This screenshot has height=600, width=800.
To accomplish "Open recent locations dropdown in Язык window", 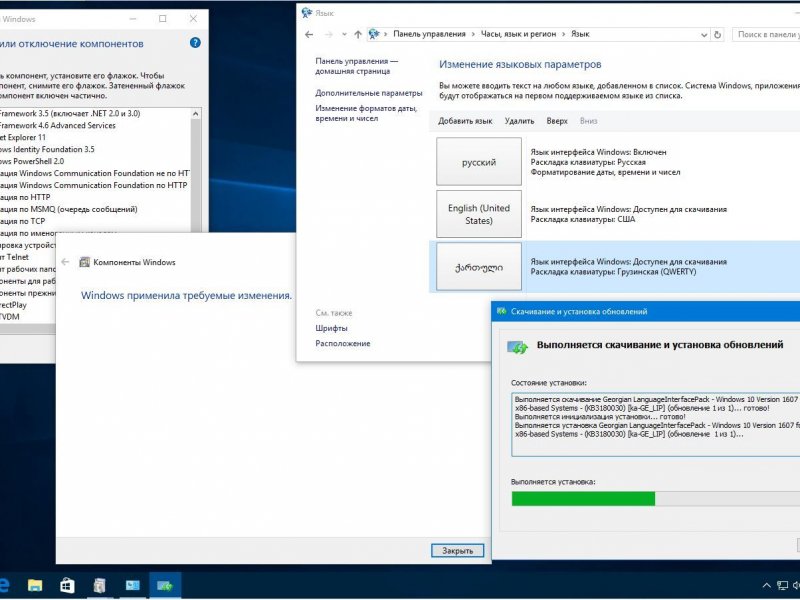I will tap(344, 34).
